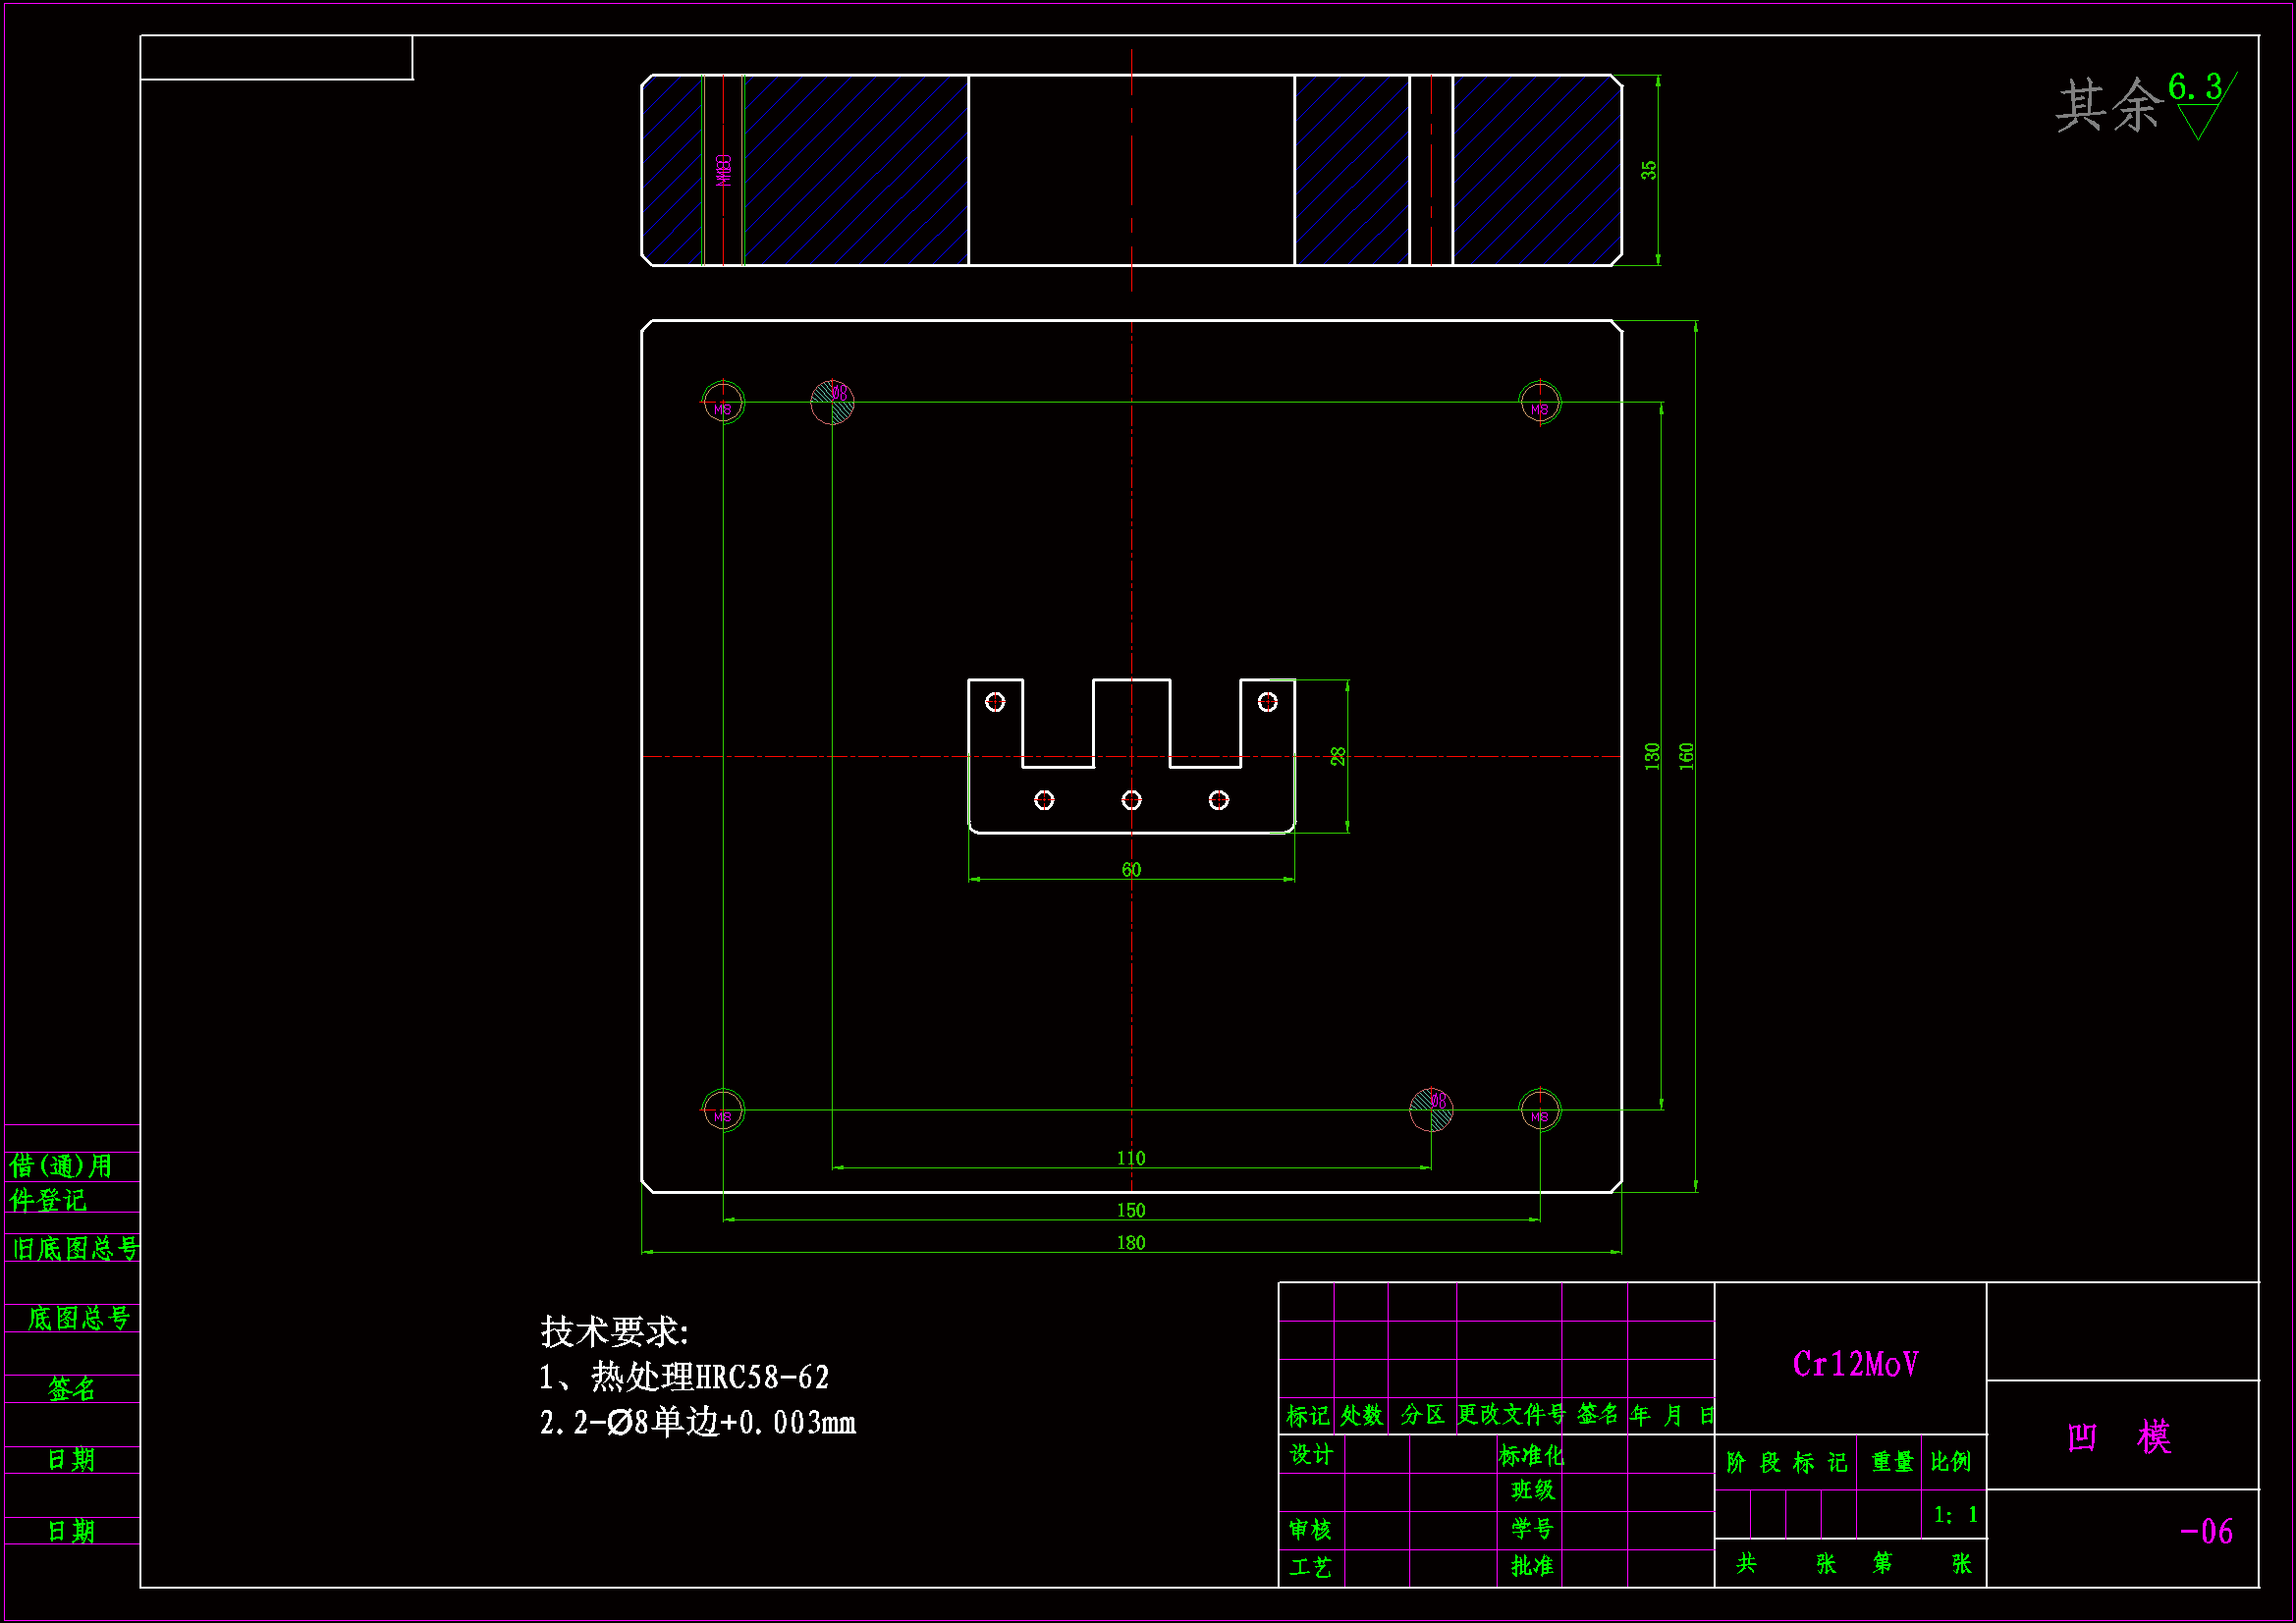2296x1623 pixels.
Task: Click the 160 overall height dimension text
Action: (1686, 756)
